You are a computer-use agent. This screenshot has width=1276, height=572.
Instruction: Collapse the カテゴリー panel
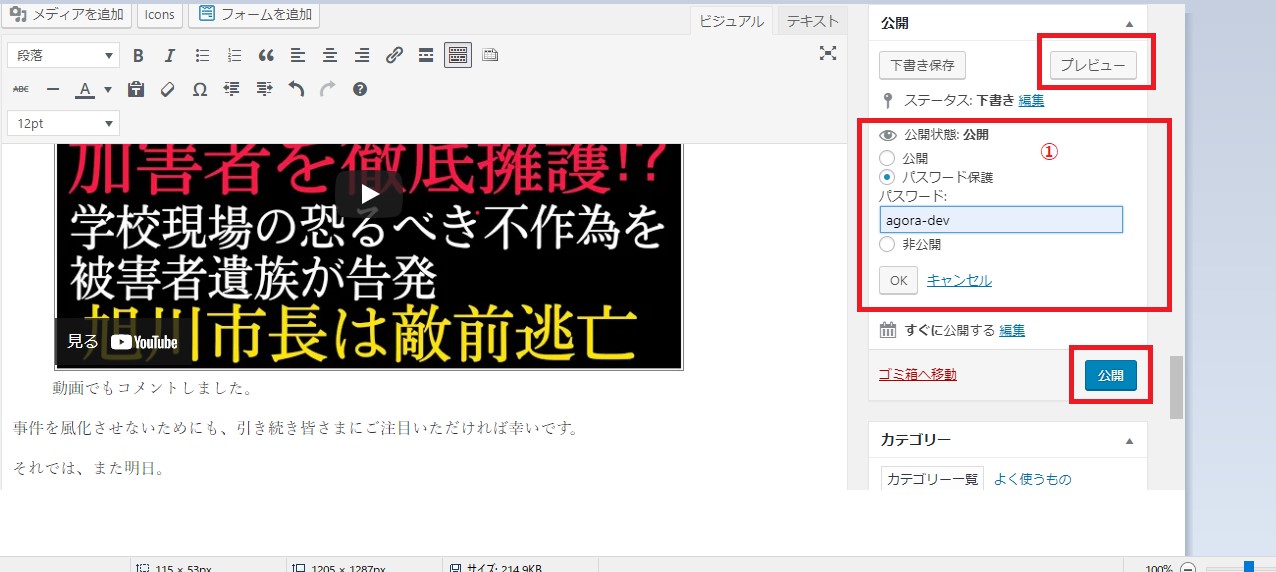click(1130, 441)
